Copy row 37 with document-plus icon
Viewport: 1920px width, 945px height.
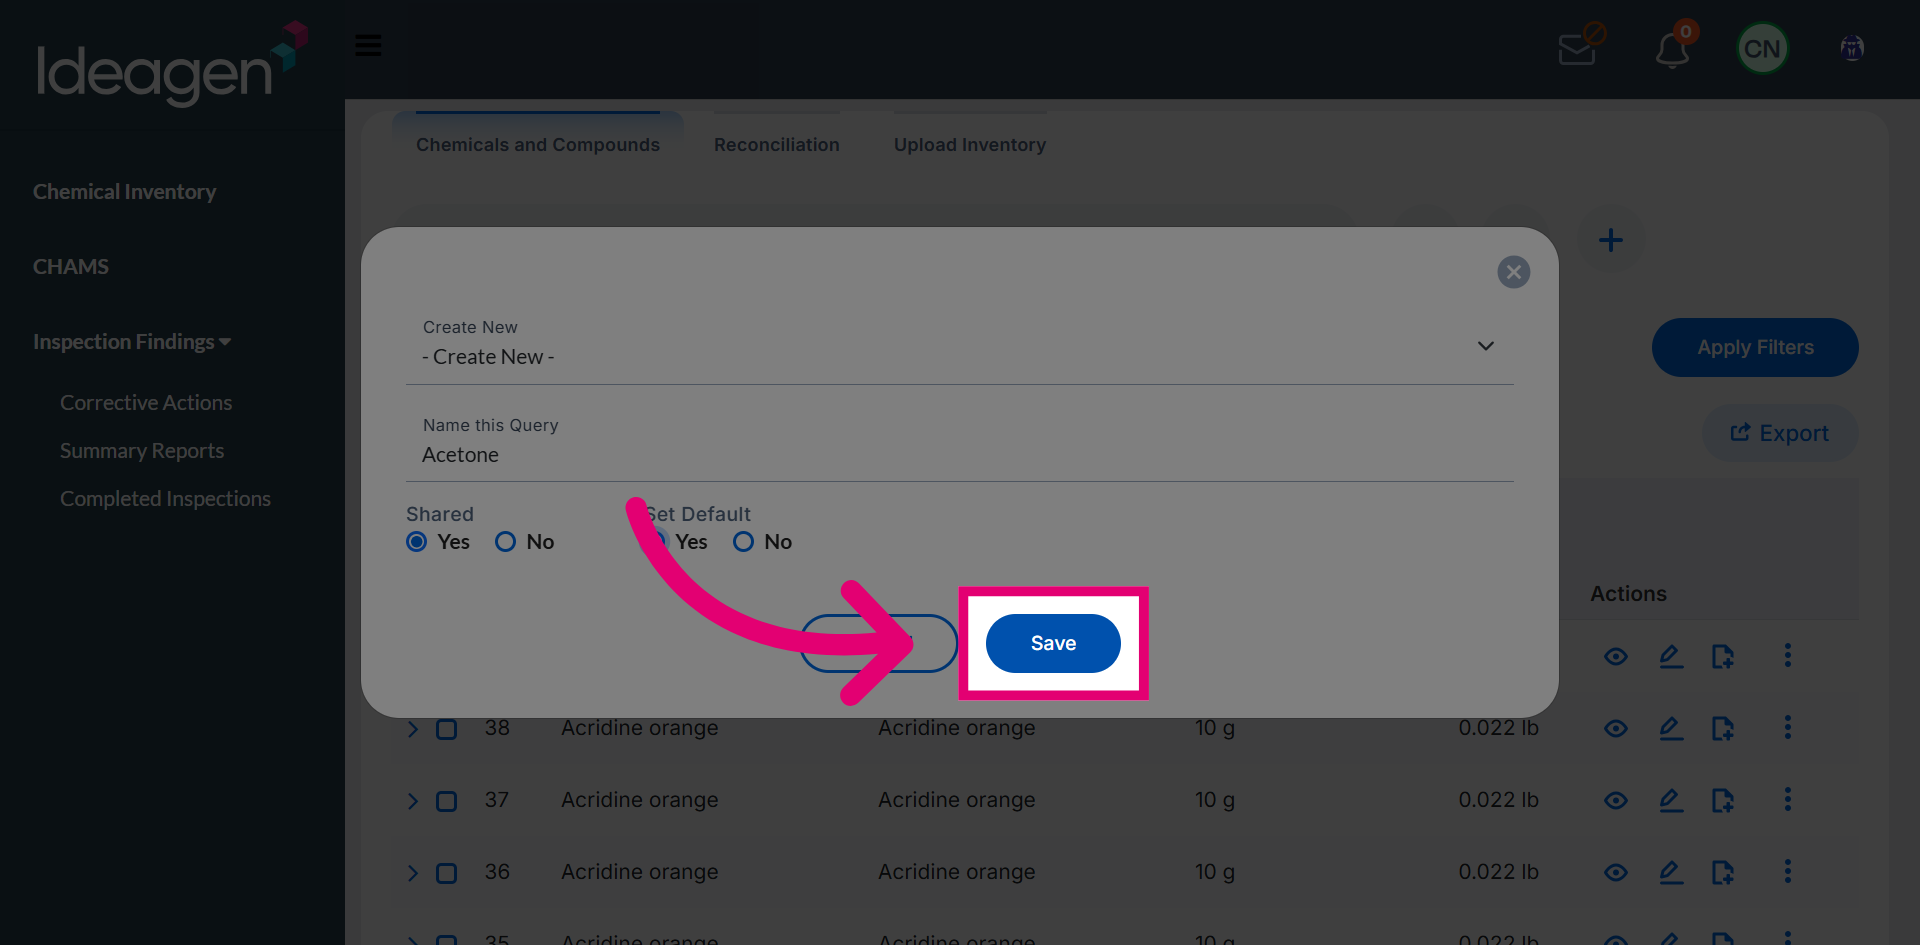click(x=1722, y=801)
